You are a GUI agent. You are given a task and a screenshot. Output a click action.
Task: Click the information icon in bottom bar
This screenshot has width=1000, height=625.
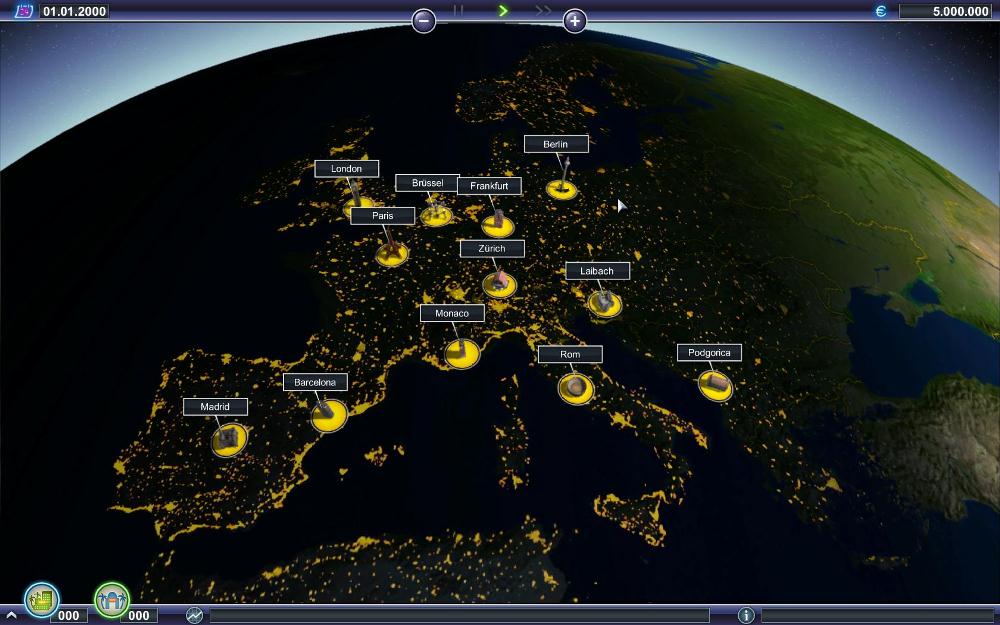[745, 615]
